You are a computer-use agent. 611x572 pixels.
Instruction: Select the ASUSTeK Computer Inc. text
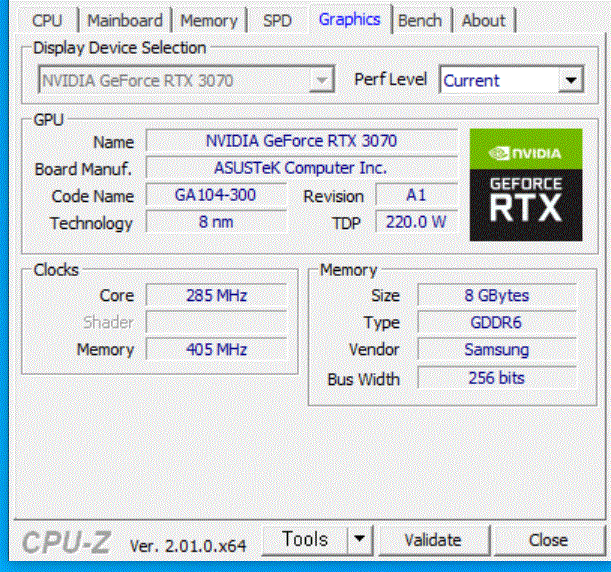coord(300,168)
